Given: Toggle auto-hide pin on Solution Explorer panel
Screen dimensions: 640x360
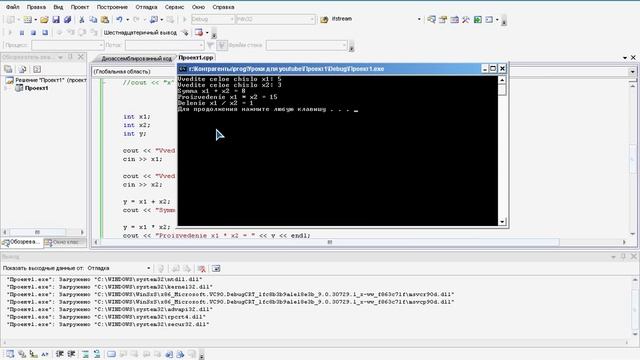Looking at the screenshot, I should (x=70, y=57).
